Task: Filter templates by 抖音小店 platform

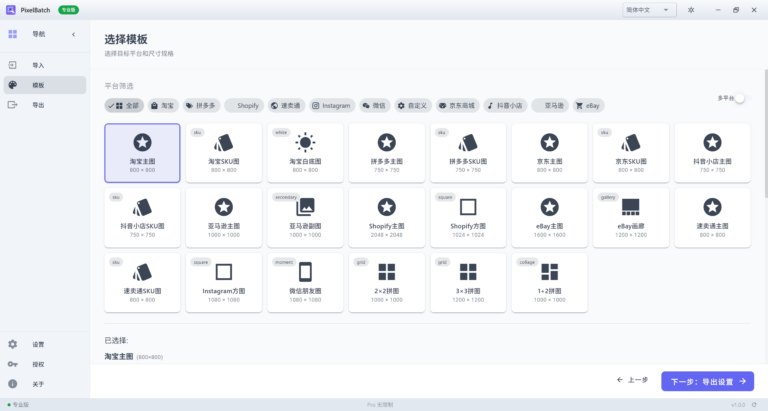Action: tap(505, 105)
